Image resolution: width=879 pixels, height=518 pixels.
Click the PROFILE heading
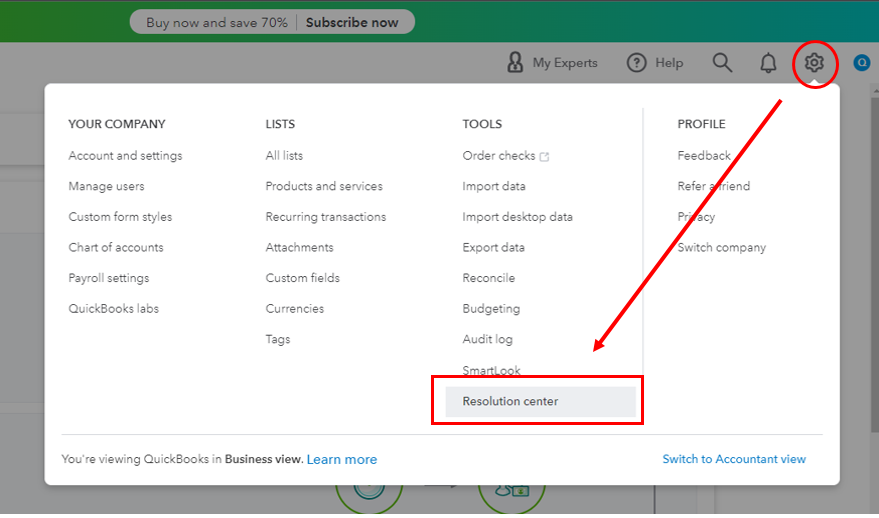tap(701, 124)
